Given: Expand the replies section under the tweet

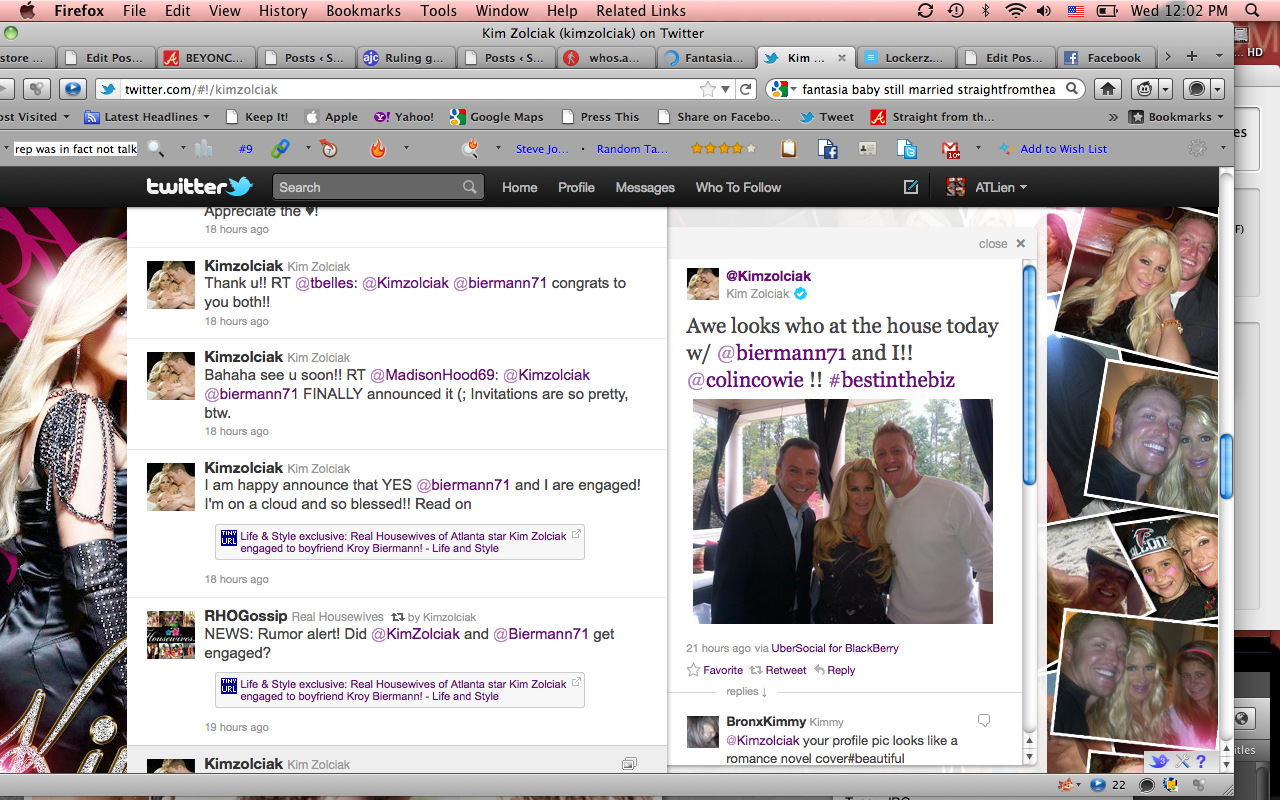Looking at the screenshot, I should pos(746,691).
